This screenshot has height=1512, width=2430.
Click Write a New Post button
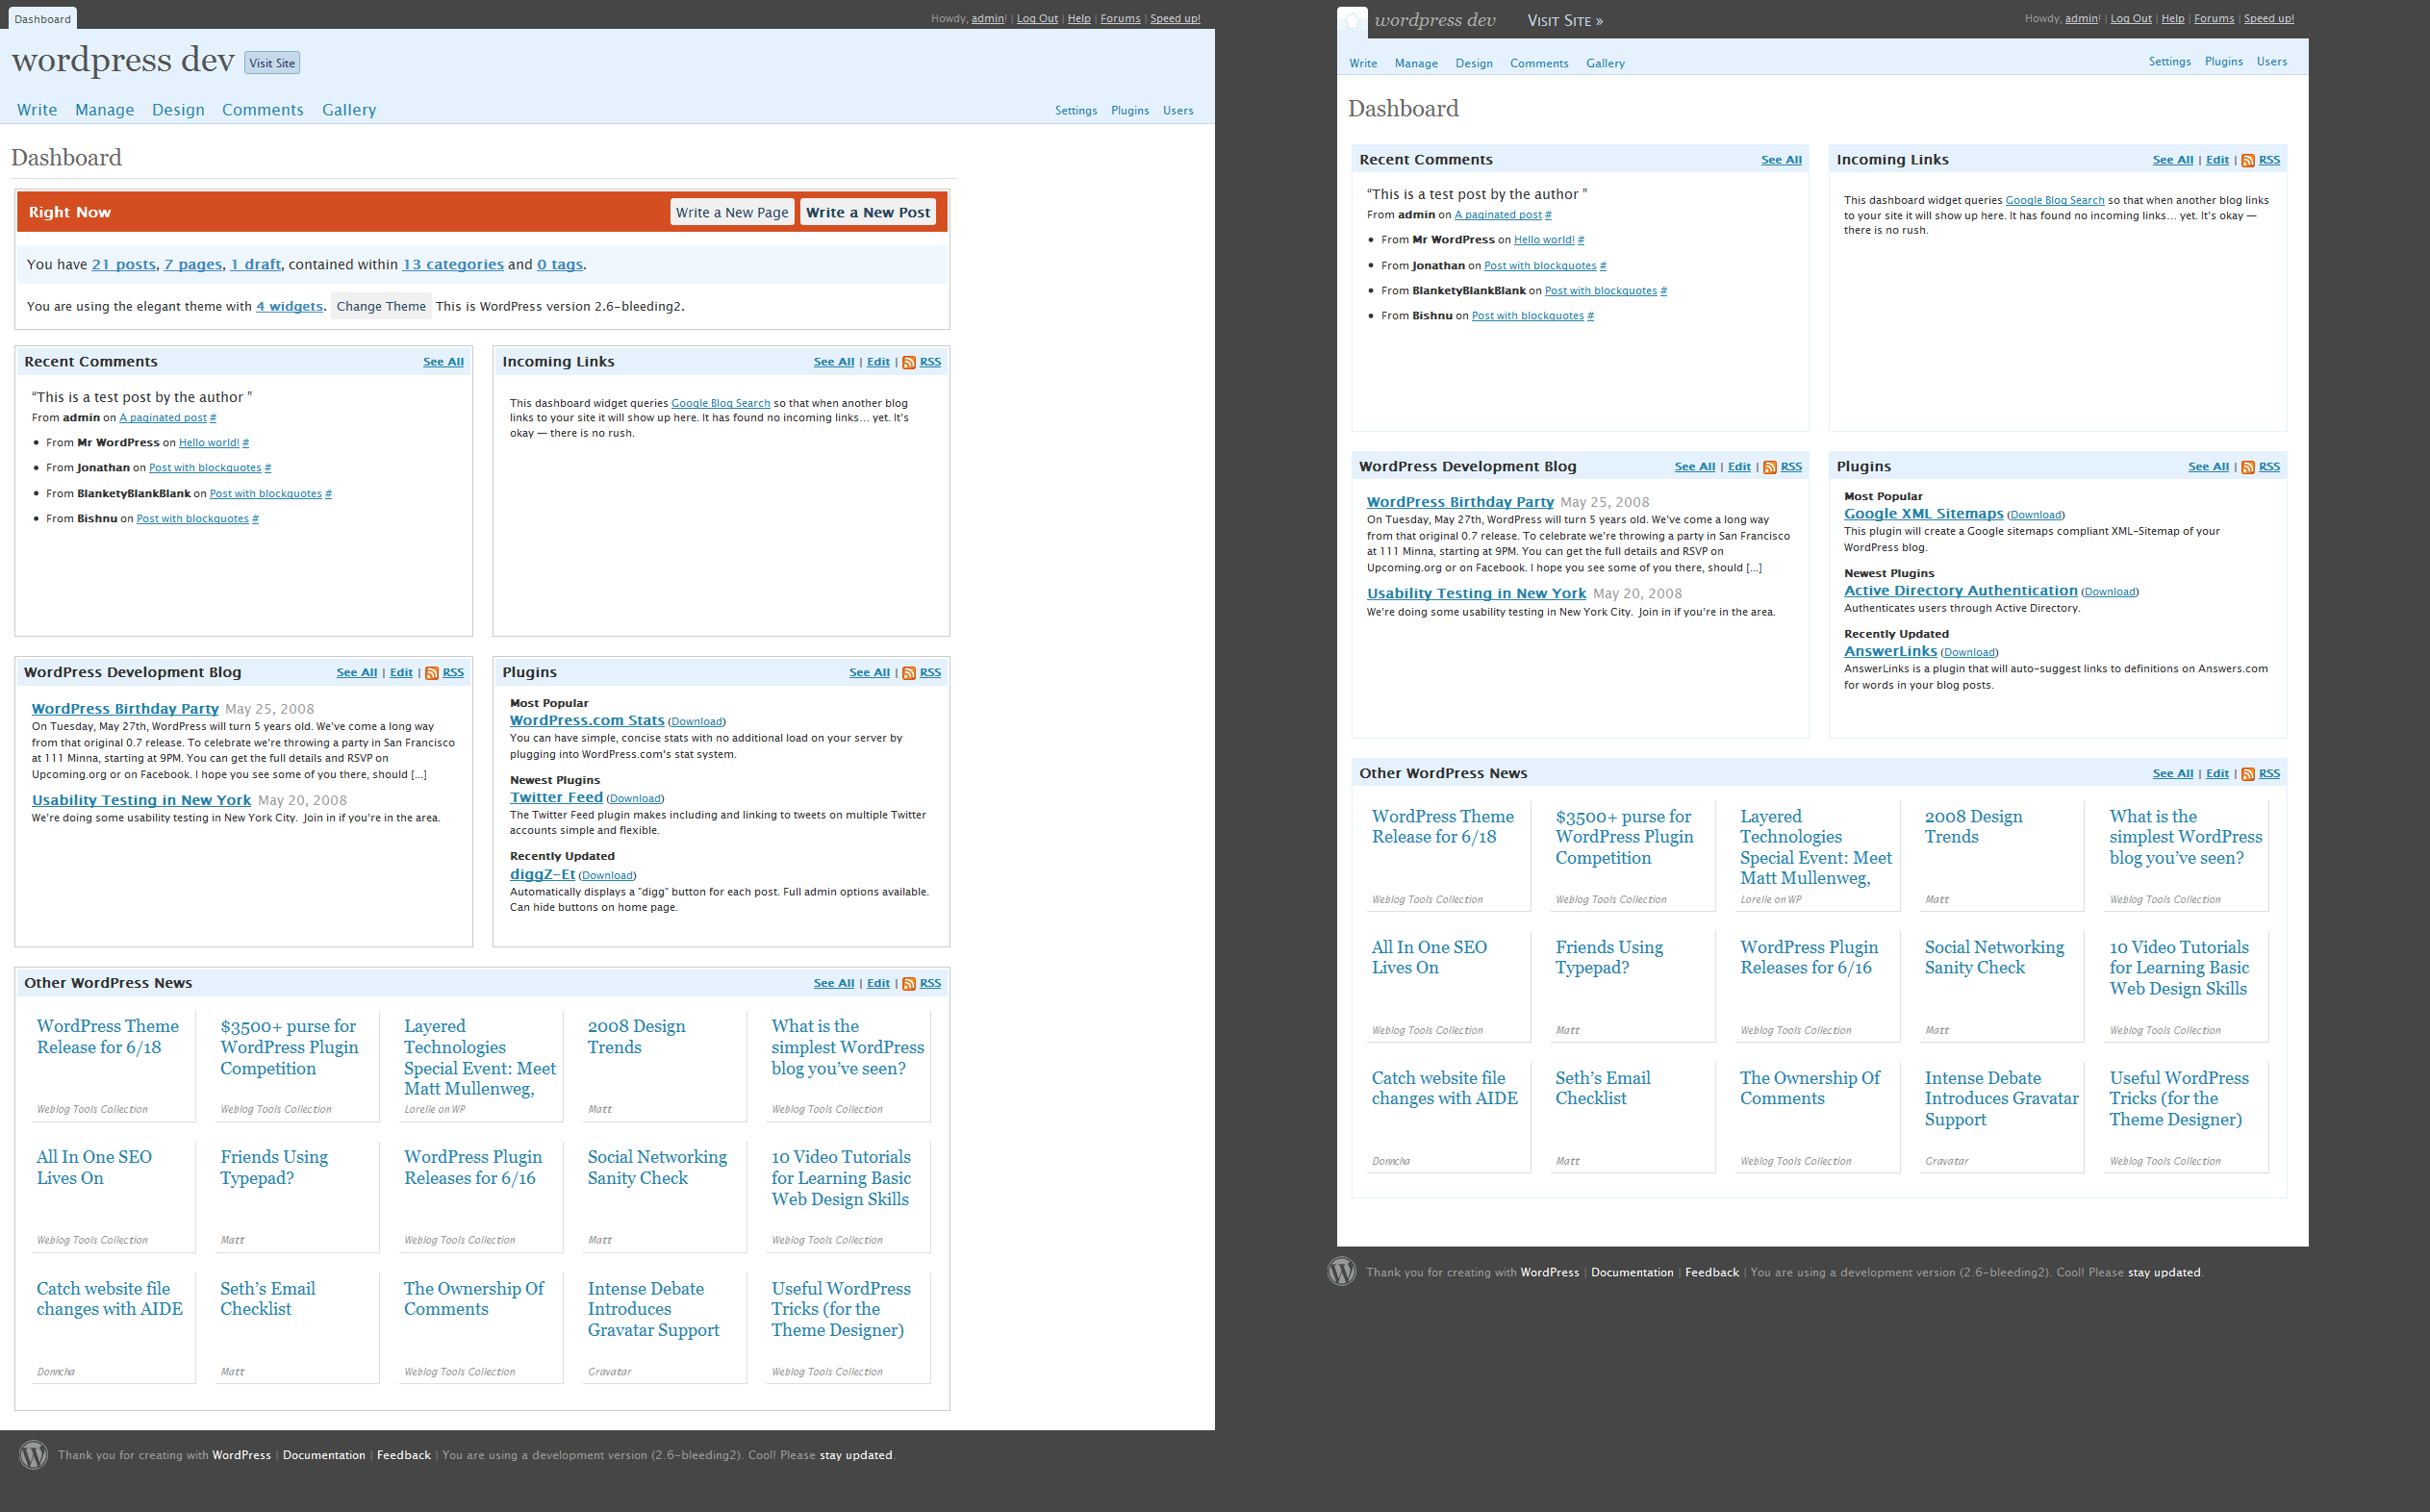[868, 213]
